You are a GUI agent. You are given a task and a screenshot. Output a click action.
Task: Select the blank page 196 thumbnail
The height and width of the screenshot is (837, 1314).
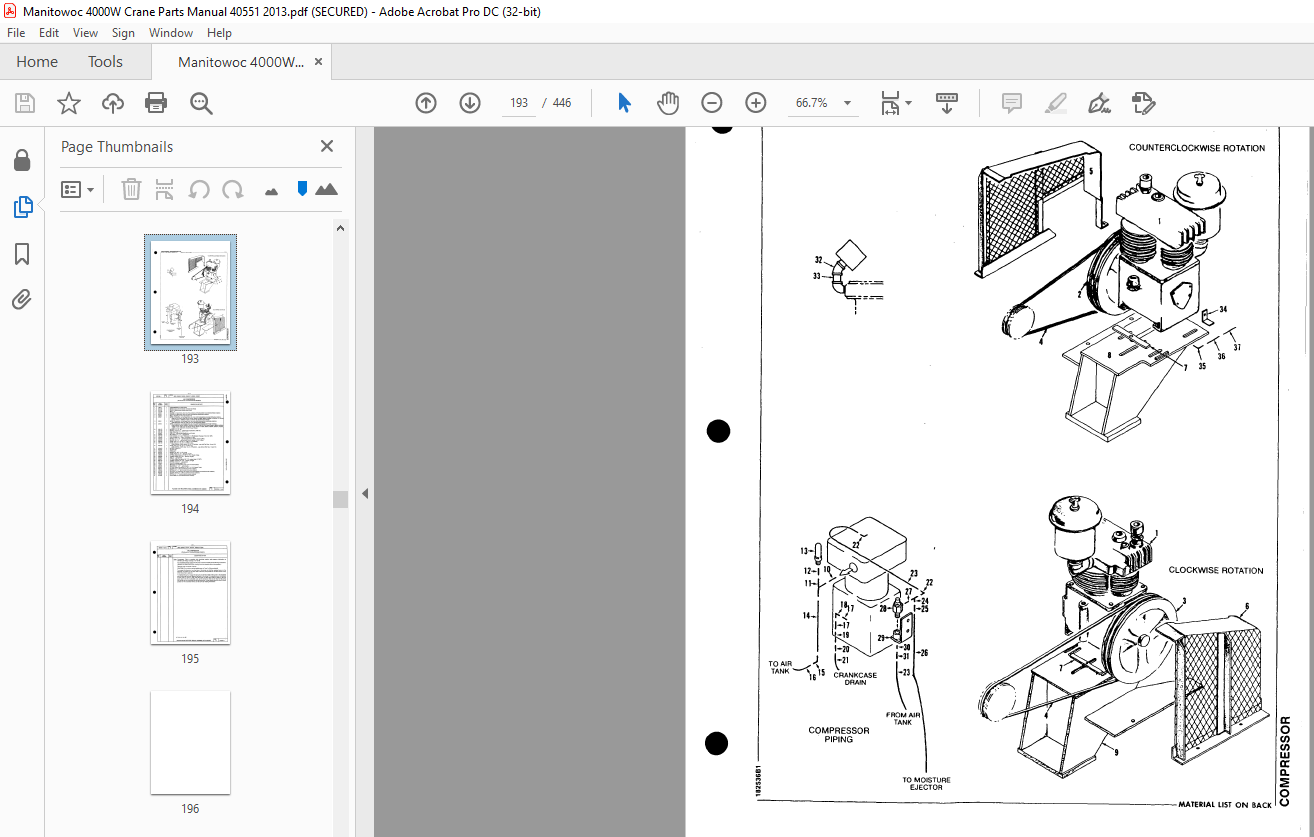point(190,743)
